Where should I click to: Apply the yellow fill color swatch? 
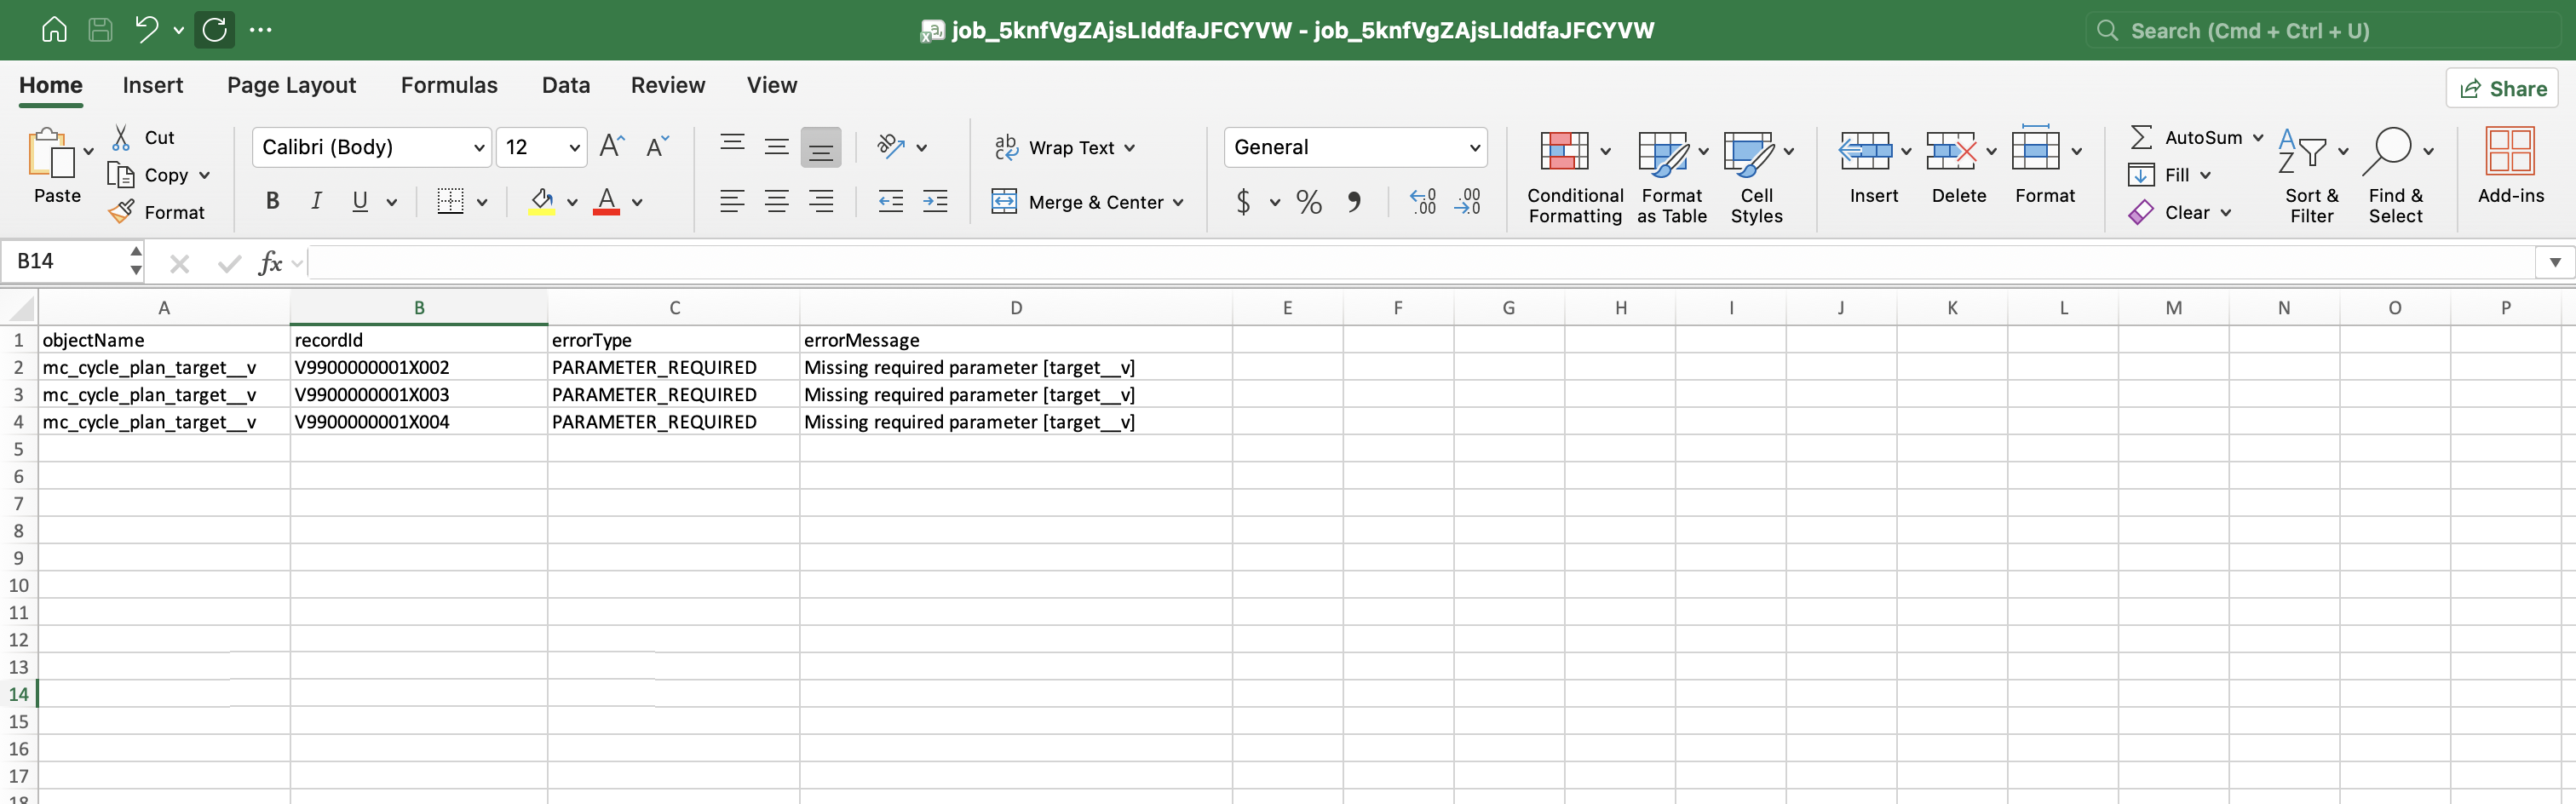pyautogui.click(x=542, y=202)
